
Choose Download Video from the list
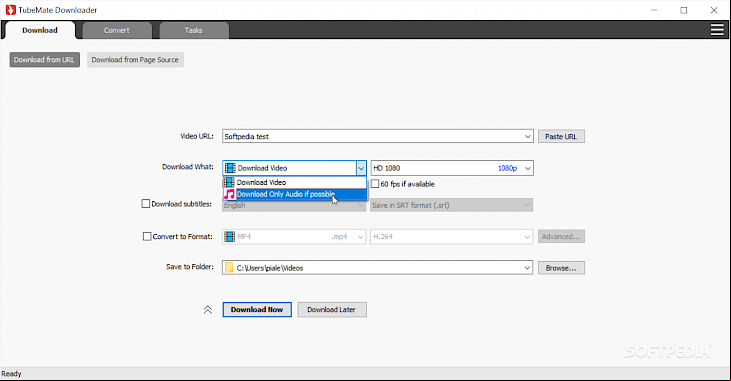(x=295, y=182)
